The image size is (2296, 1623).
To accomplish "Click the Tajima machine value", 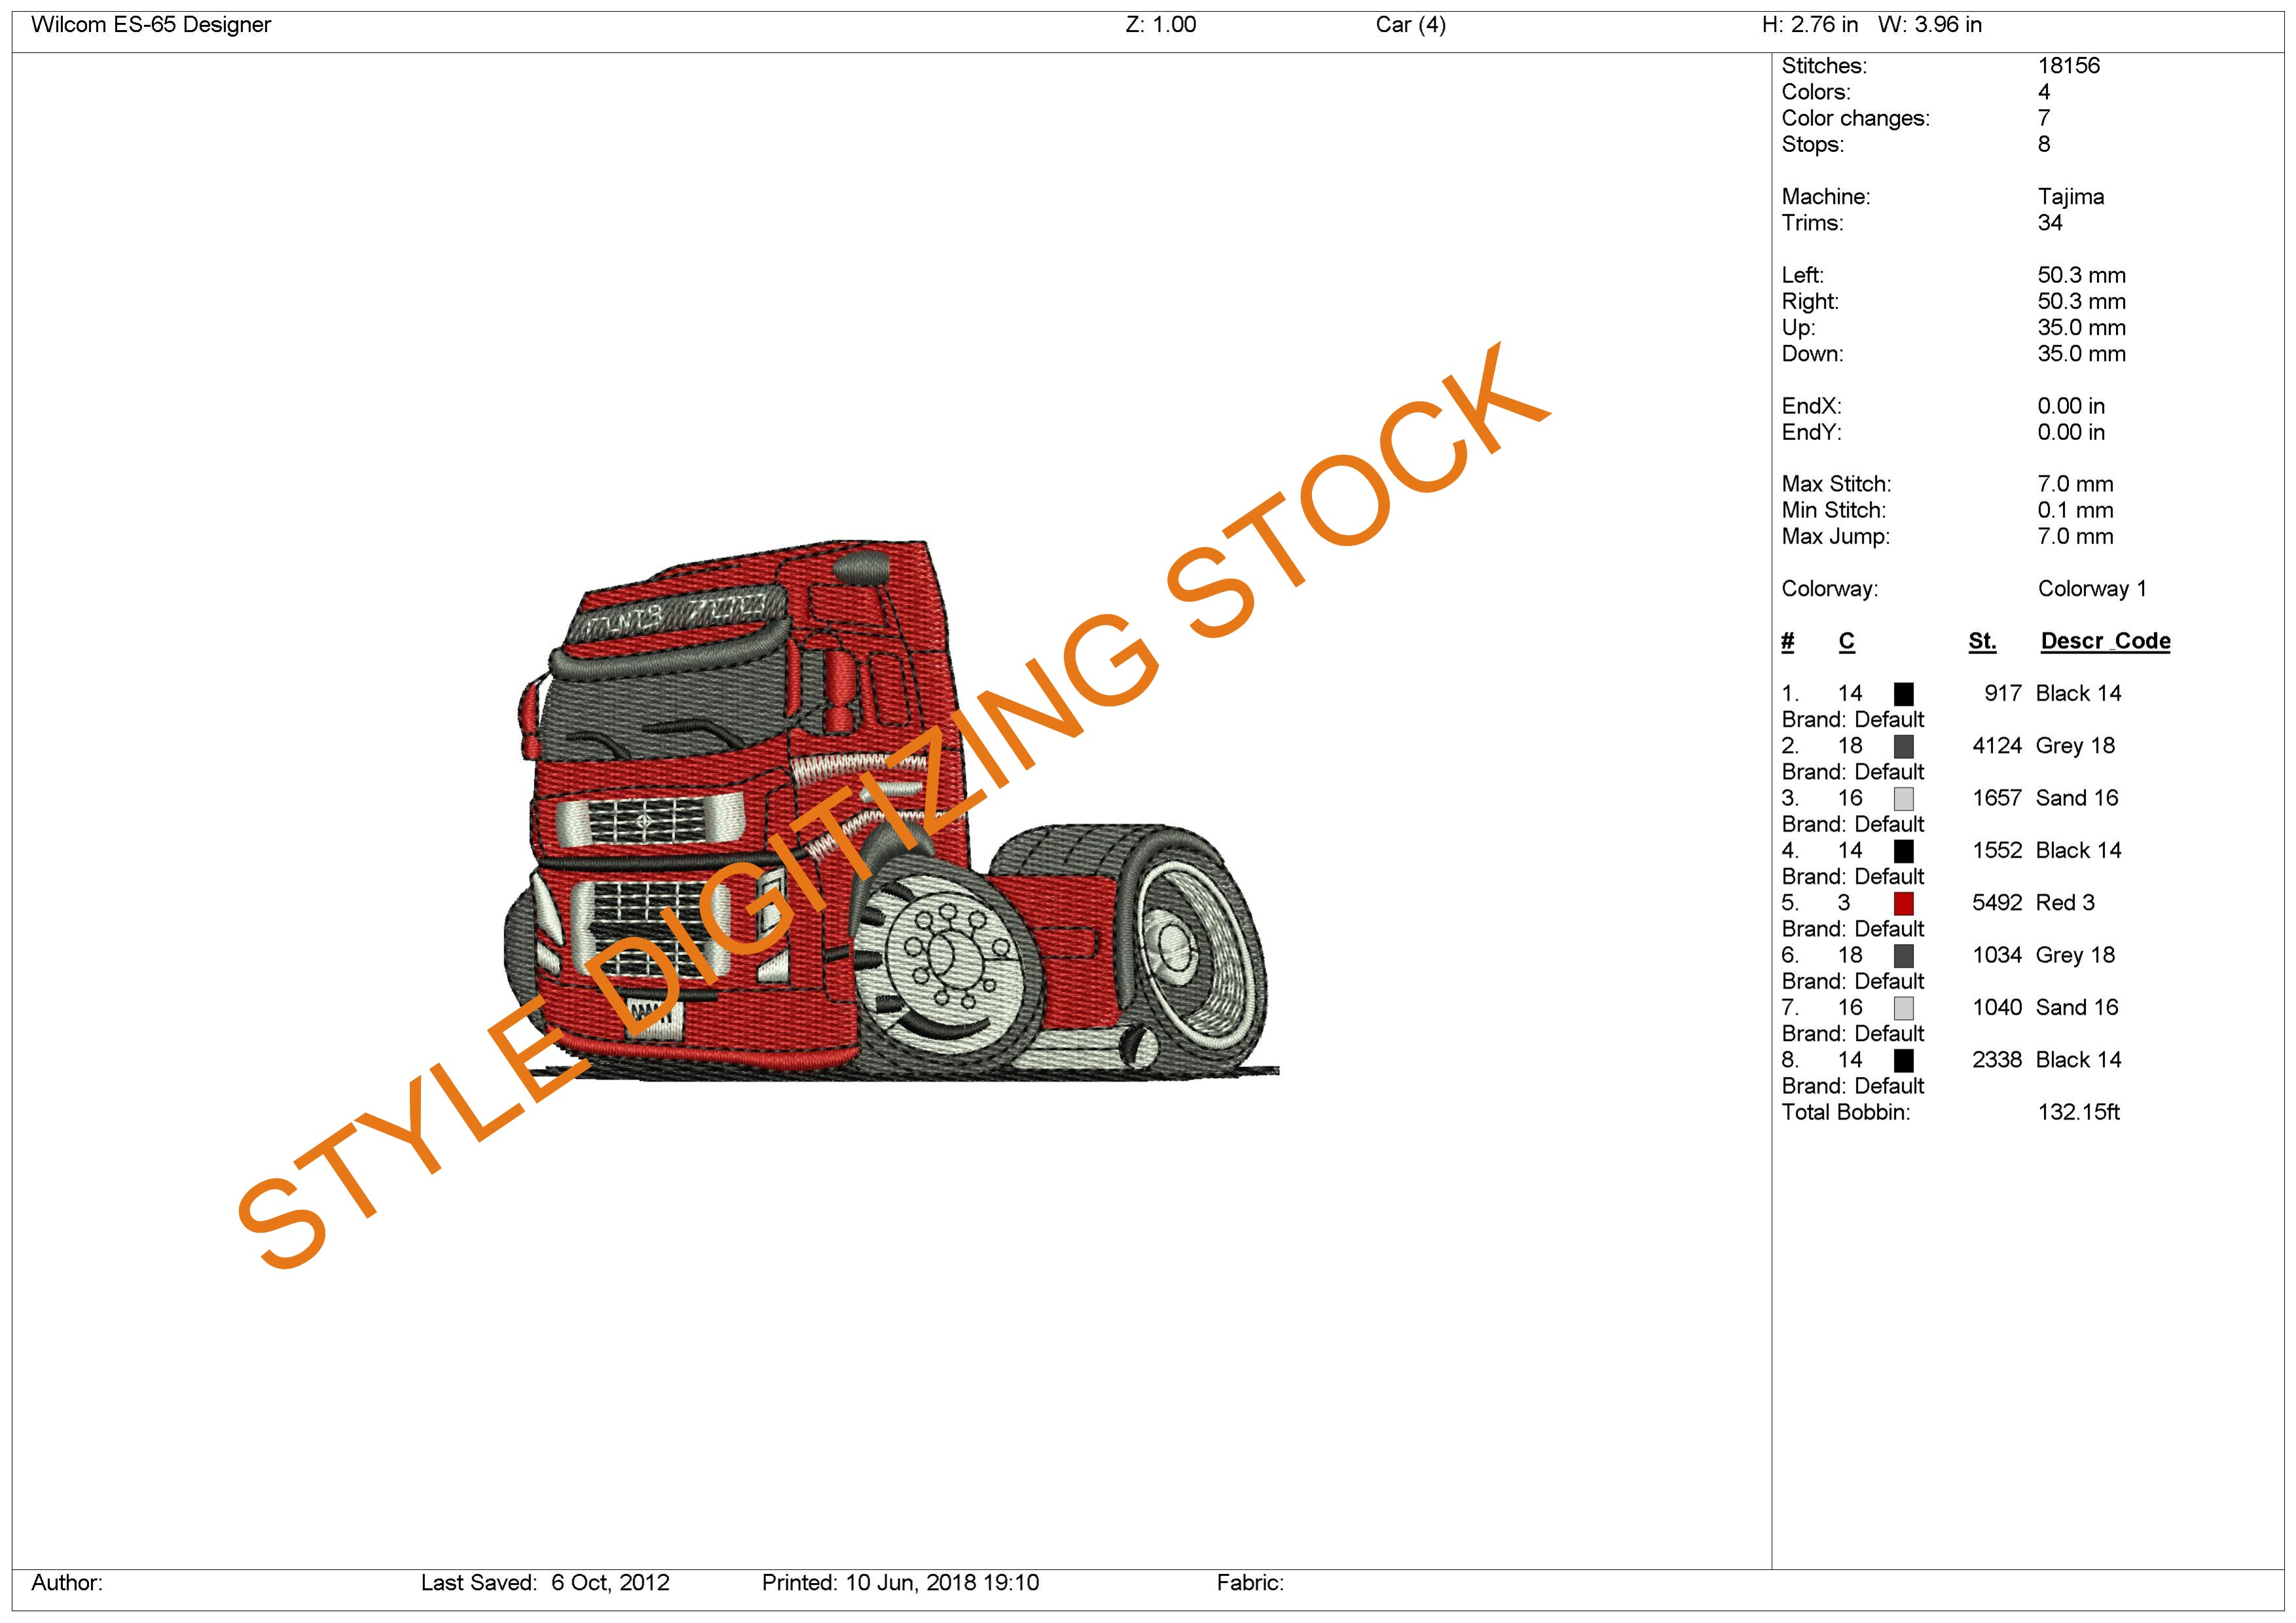I will (2070, 197).
